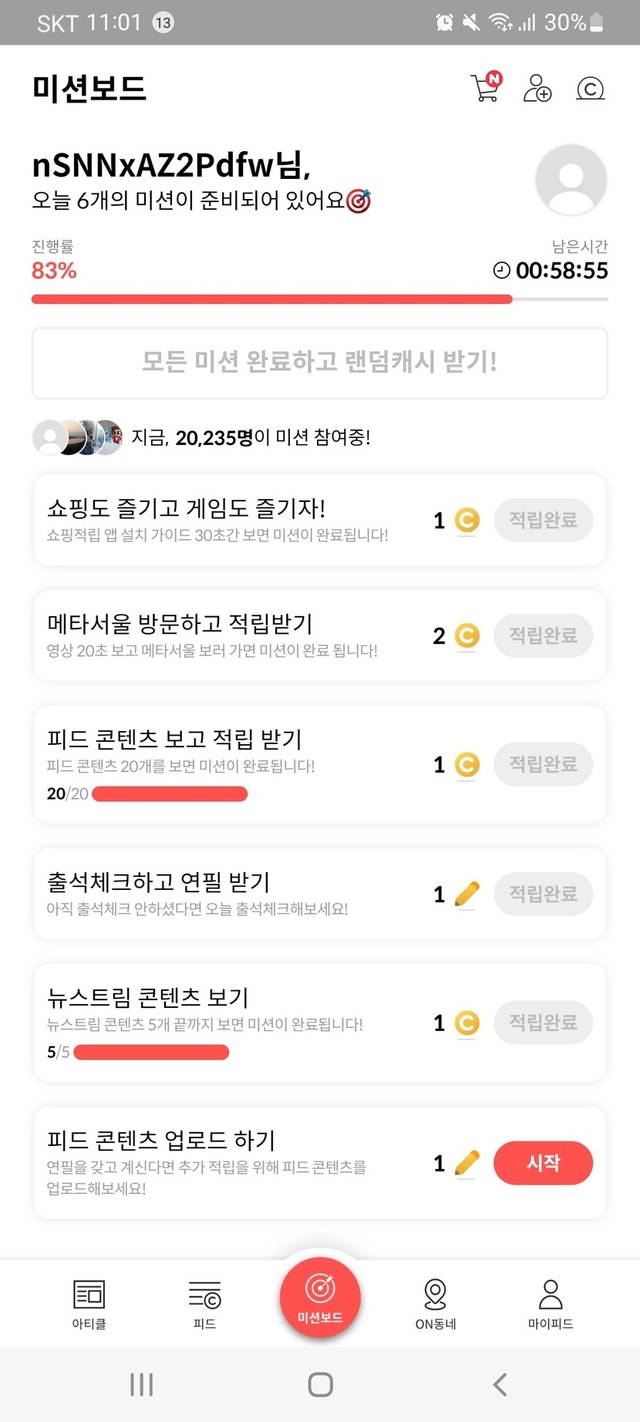Viewport: 640px width, 1422px height.
Task: Open the ON동네 tab
Action: (435, 1304)
